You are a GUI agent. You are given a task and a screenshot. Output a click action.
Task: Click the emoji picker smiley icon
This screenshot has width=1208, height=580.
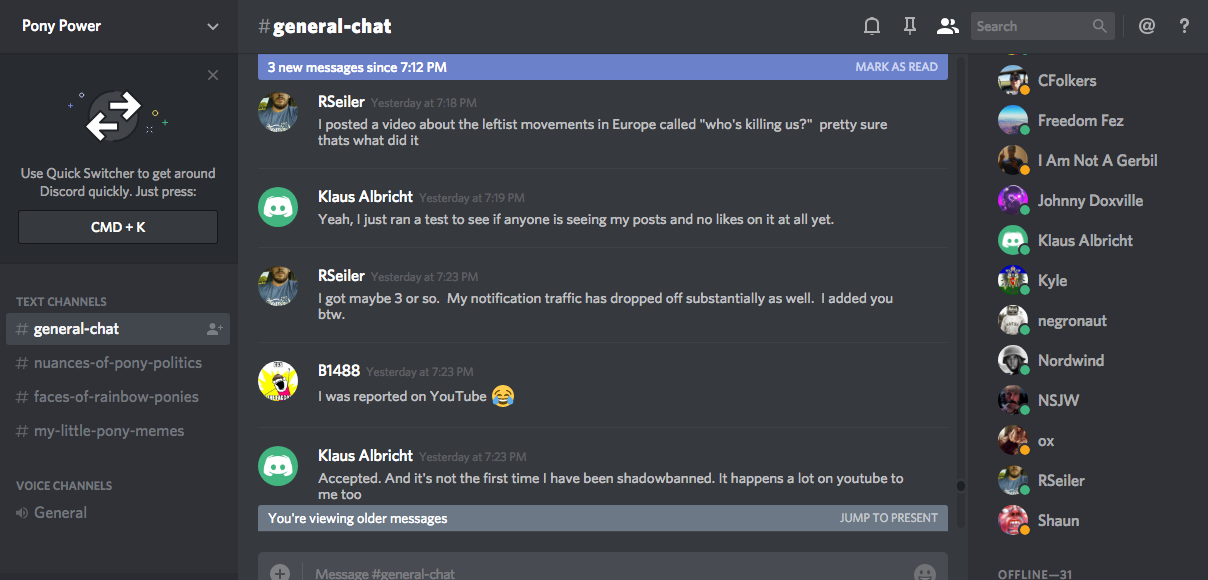925,573
